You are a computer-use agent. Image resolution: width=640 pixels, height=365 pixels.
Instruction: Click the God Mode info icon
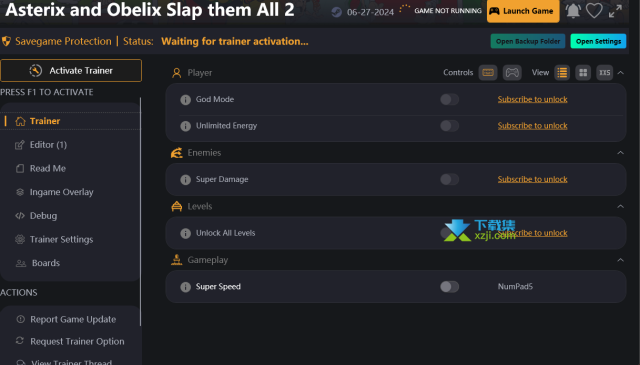(x=185, y=100)
